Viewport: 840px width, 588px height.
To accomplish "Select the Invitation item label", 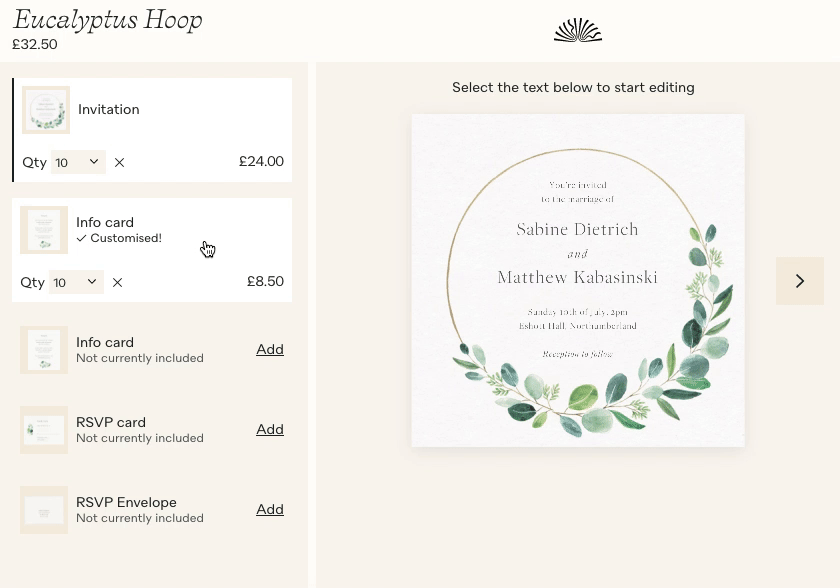I will click(x=109, y=109).
